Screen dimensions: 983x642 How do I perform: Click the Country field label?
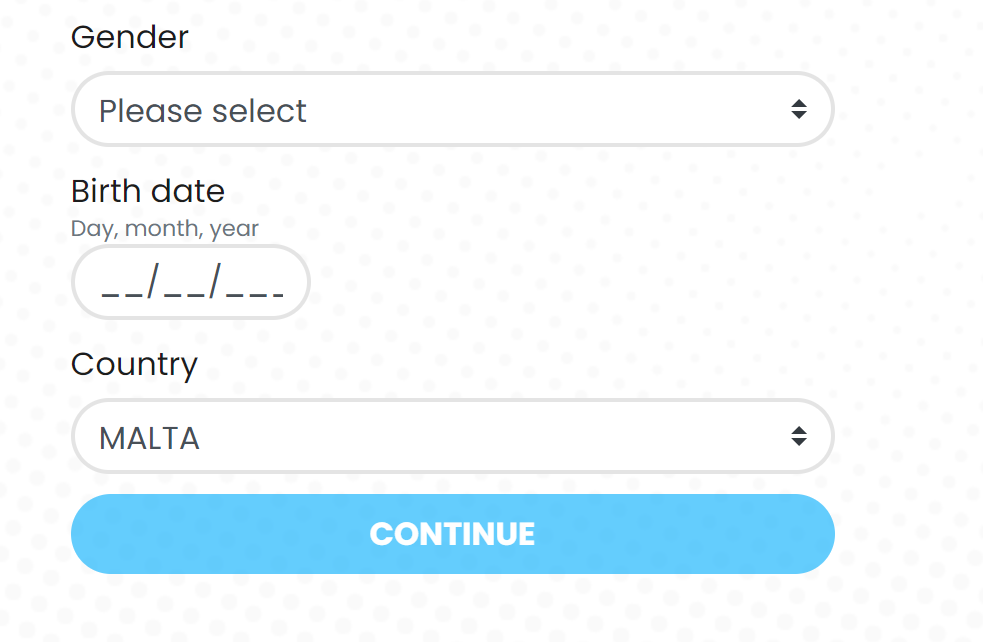point(134,365)
